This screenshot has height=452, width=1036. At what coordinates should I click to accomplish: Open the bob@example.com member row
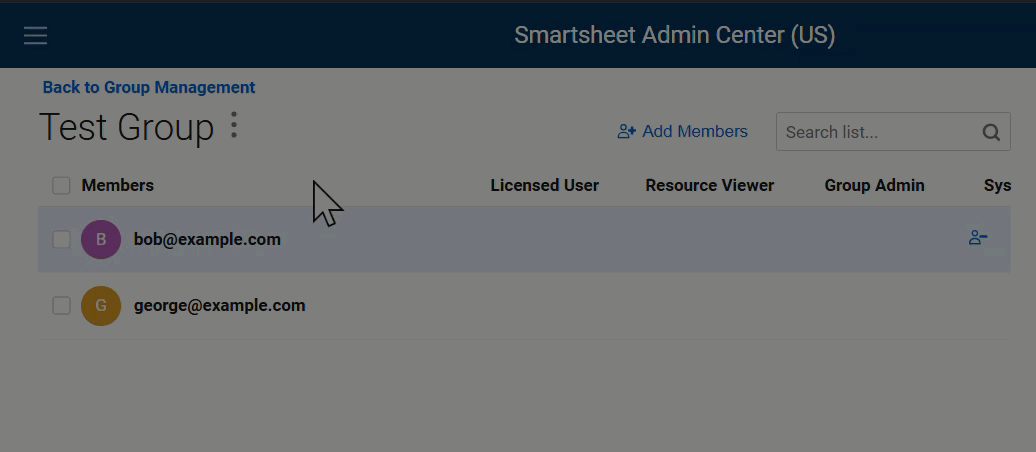point(524,239)
